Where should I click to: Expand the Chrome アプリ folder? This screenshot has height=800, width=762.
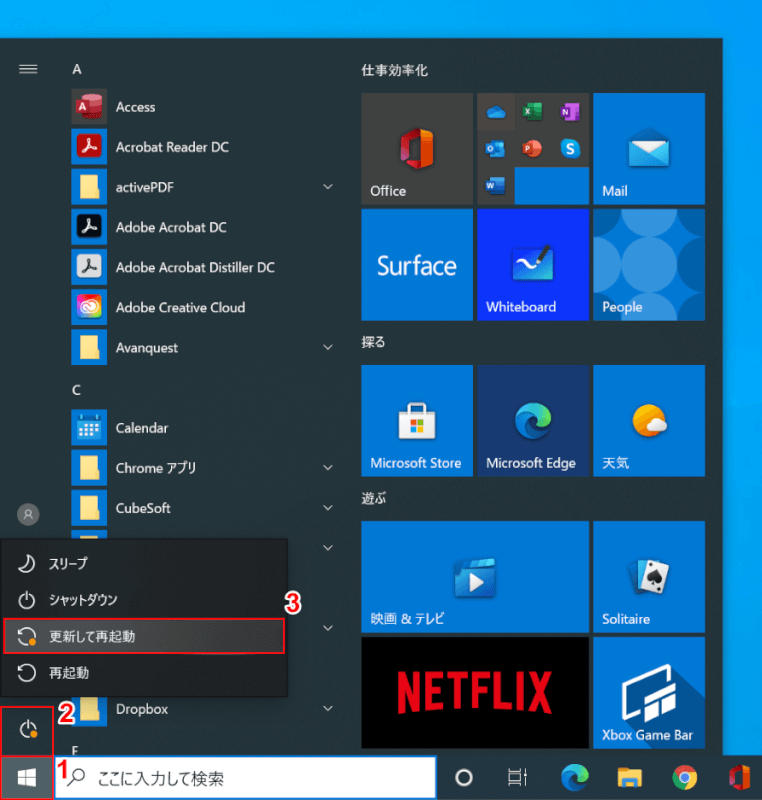tap(328, 467)
